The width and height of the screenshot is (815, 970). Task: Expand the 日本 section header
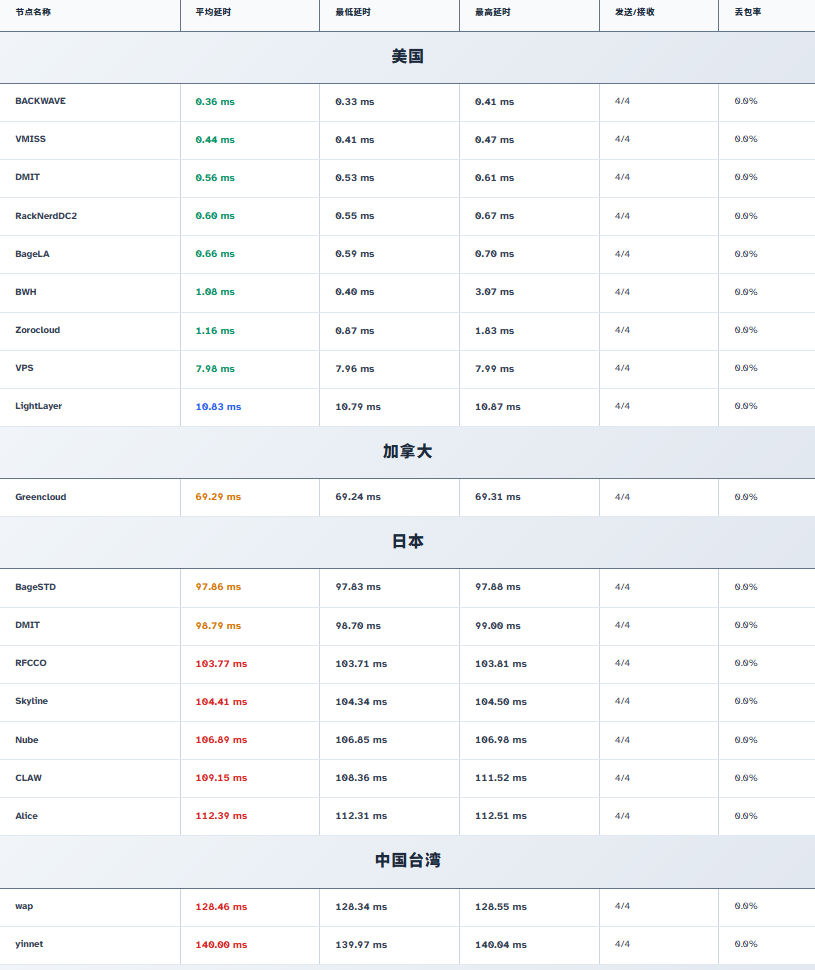pos(407,542)
